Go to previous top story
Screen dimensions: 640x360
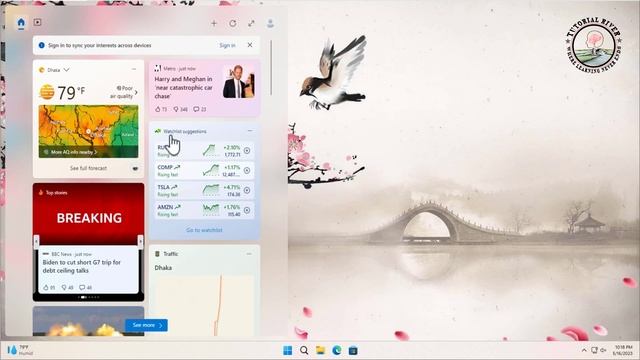pyautogui.click(x=36, y=241)
